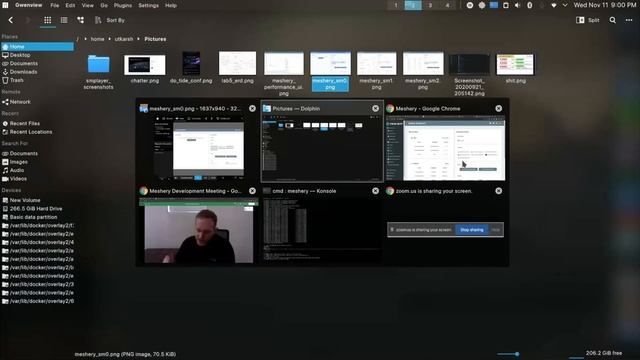The width and height of the screenshot is (640, 360).
Task: Switch to Meshery Development Meeting window
Action: 198,225
